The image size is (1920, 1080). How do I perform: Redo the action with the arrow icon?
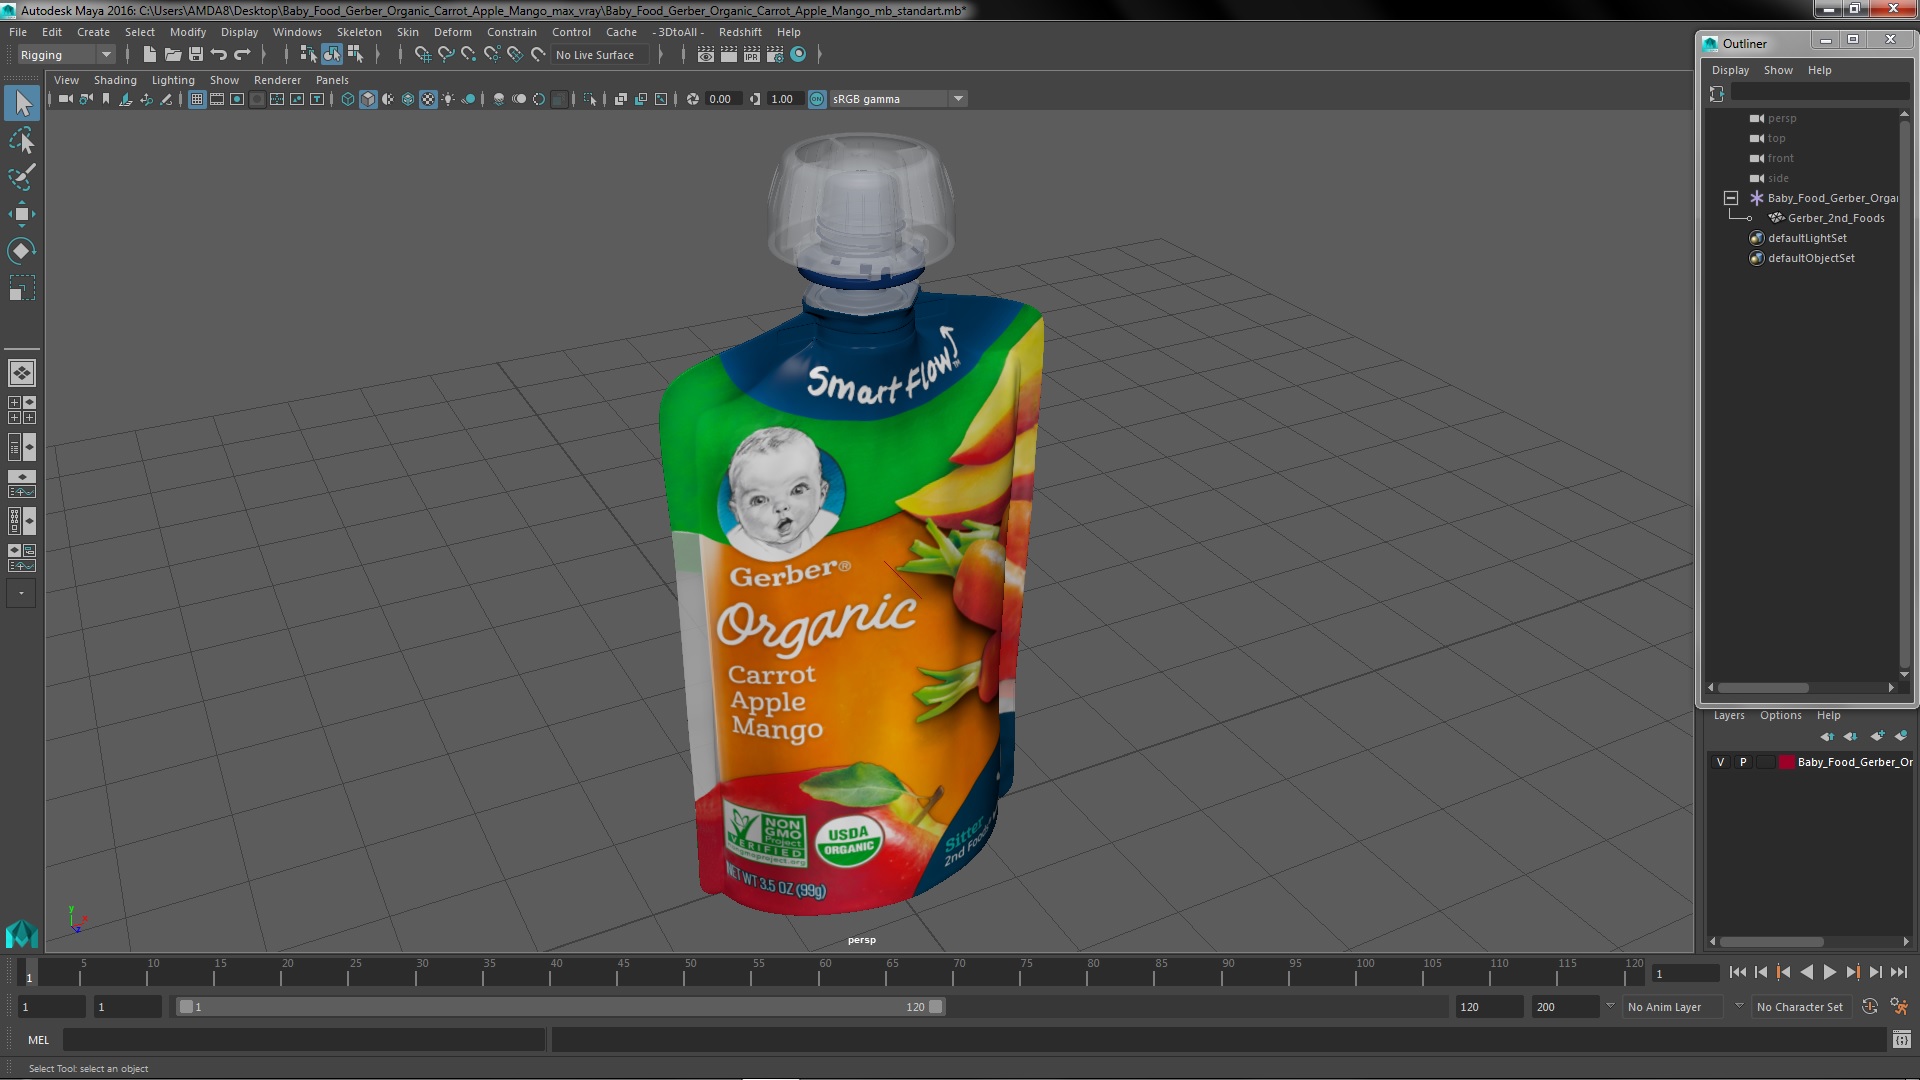coord(242,55)
